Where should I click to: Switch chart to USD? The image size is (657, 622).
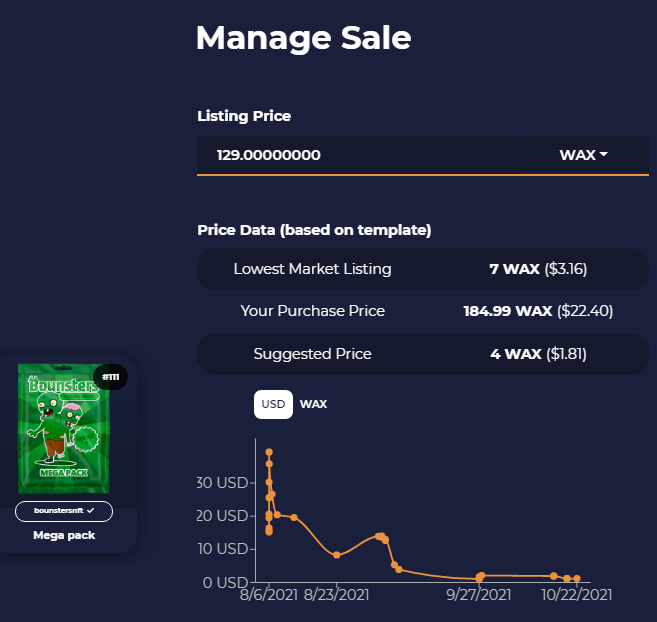point(273,404)
